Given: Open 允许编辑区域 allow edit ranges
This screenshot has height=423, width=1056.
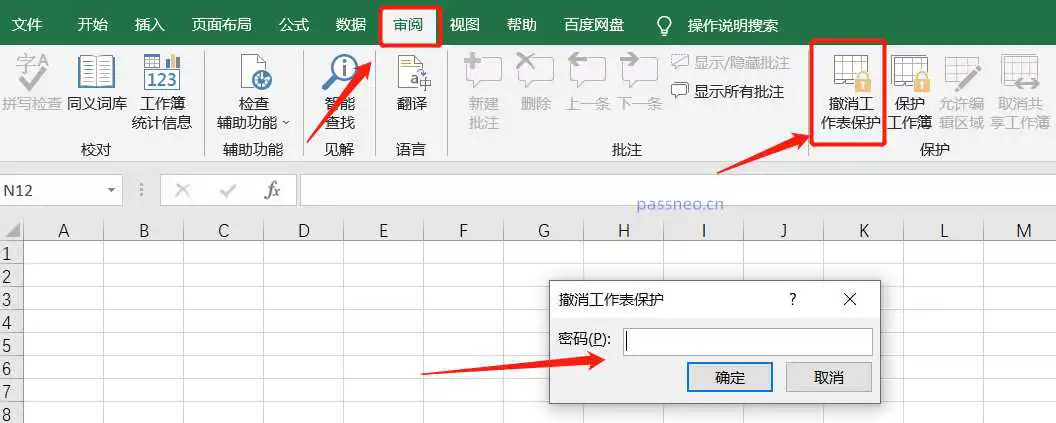Looking at the screenshot, I should pyautogui.click(x=962, y=92).
